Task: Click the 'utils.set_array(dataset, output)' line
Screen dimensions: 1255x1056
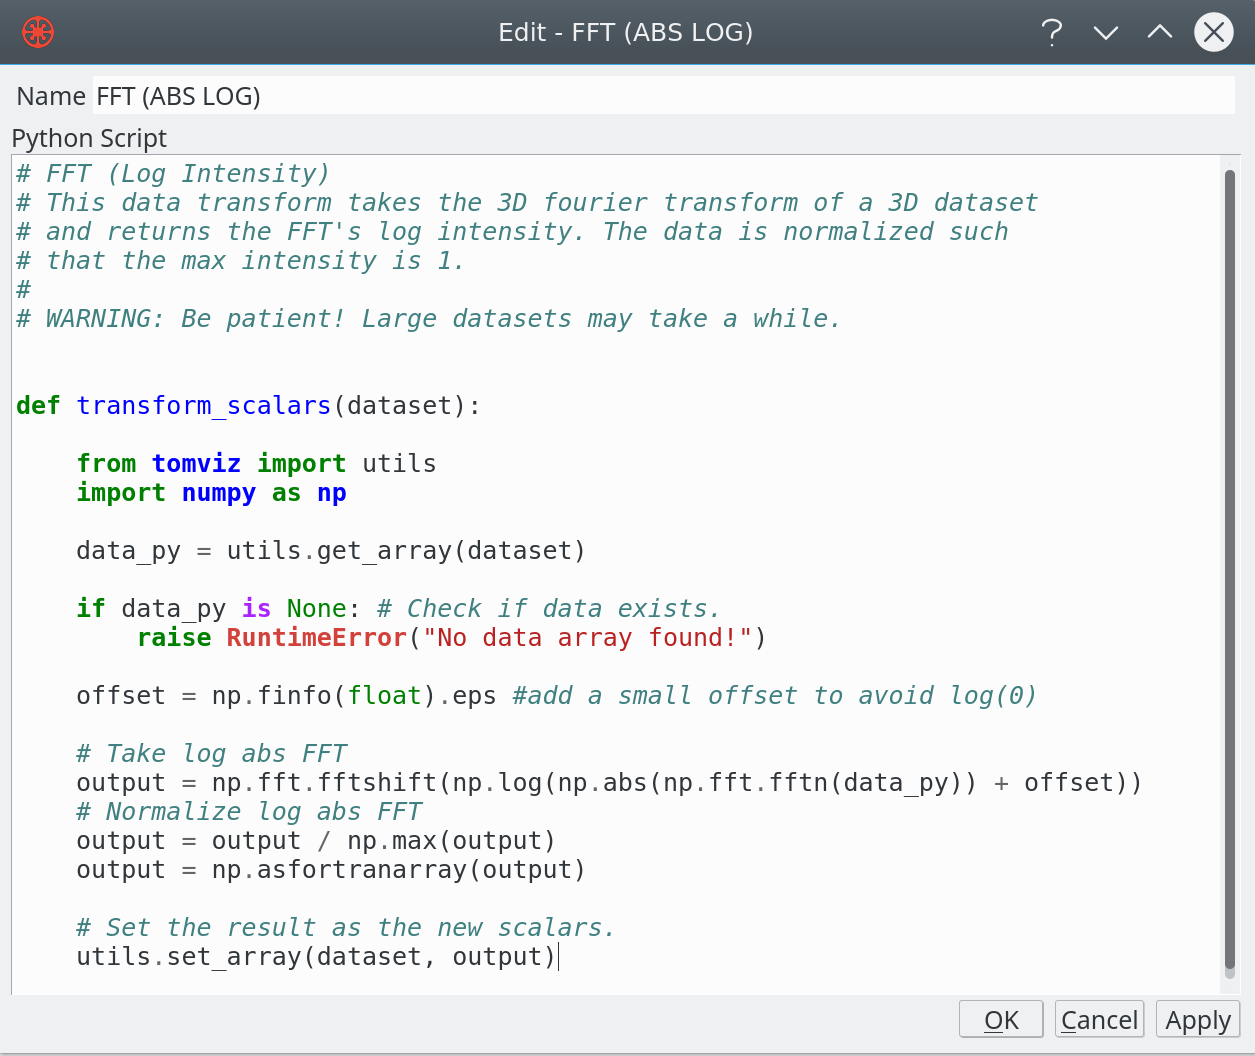Action: tap(316, 957)
